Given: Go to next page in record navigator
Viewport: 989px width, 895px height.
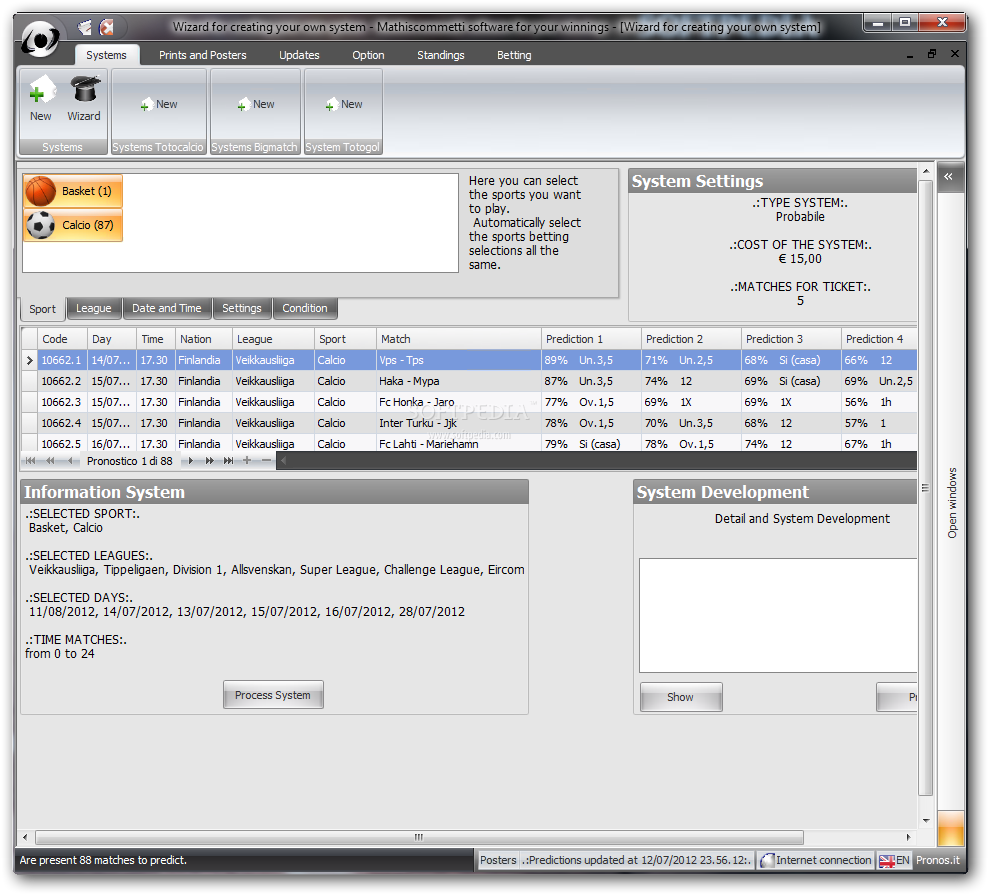Looking at the screenshot, I should (x=209, y=461).
